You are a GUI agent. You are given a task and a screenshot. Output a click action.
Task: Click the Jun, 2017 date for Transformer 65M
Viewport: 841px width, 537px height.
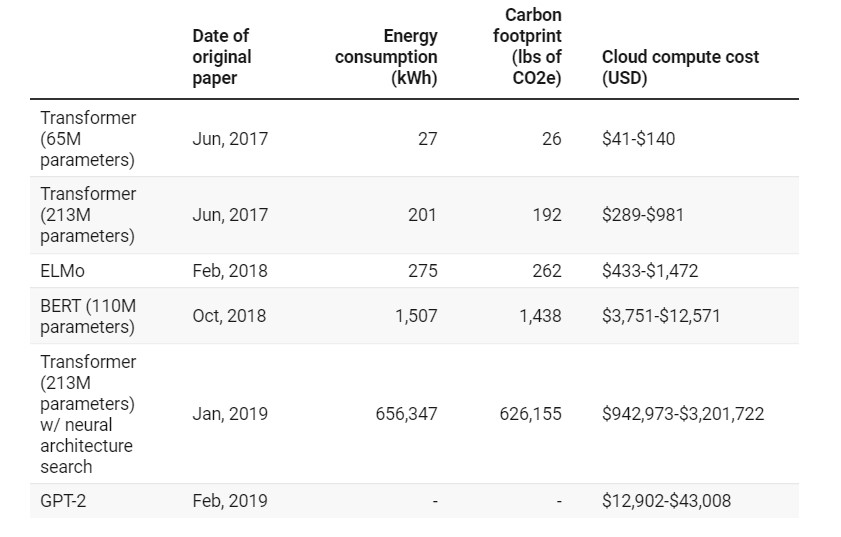[230, 139]
